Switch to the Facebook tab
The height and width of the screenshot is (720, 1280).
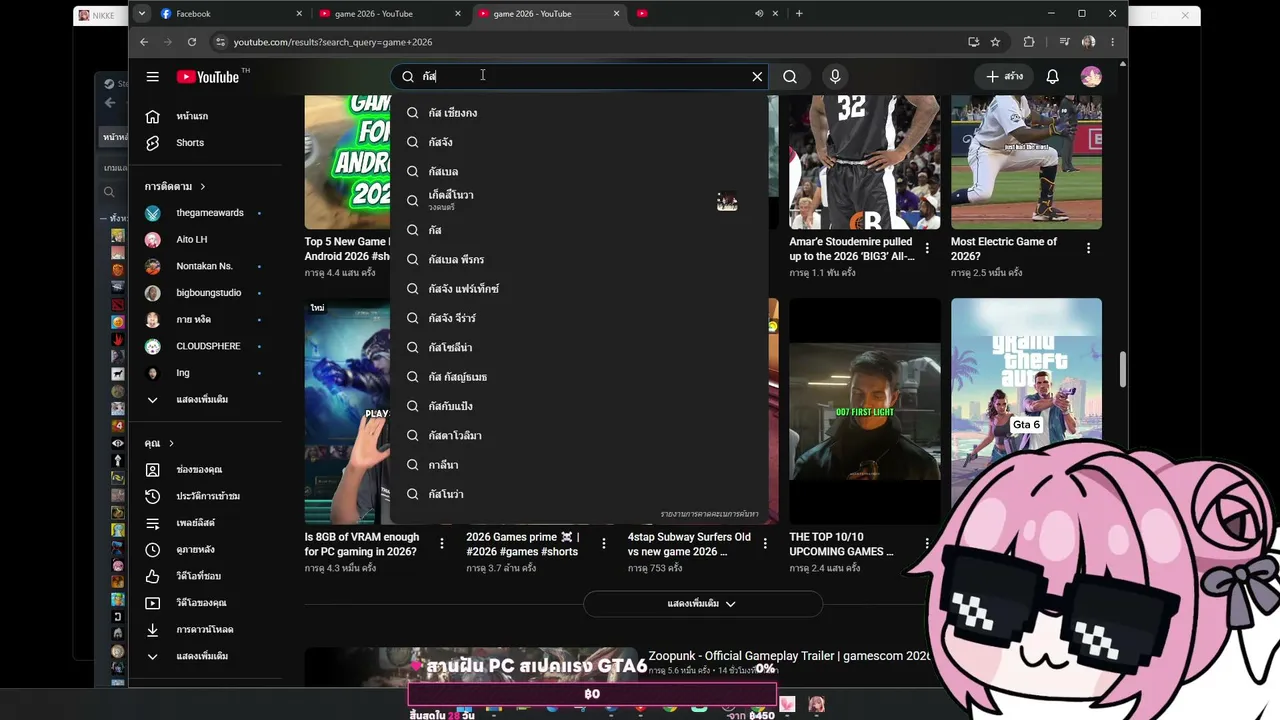[231, 14]
